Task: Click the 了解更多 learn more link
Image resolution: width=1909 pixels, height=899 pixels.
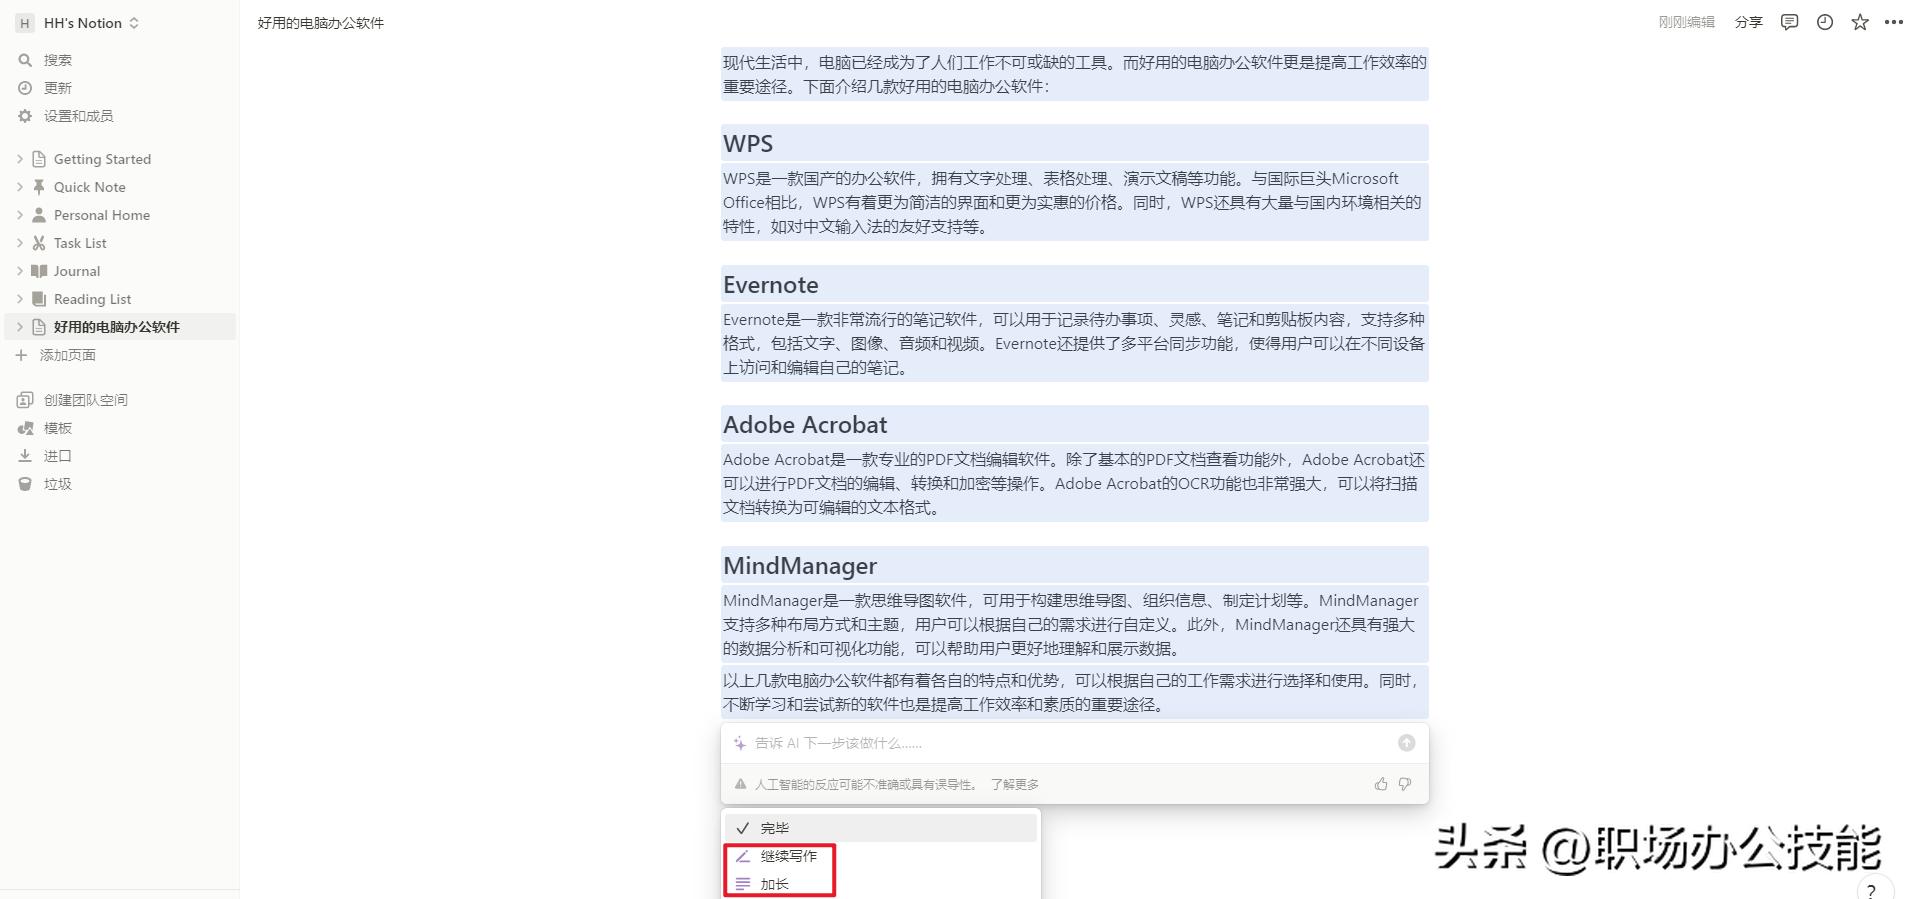Action: (x=1015, y=784)
